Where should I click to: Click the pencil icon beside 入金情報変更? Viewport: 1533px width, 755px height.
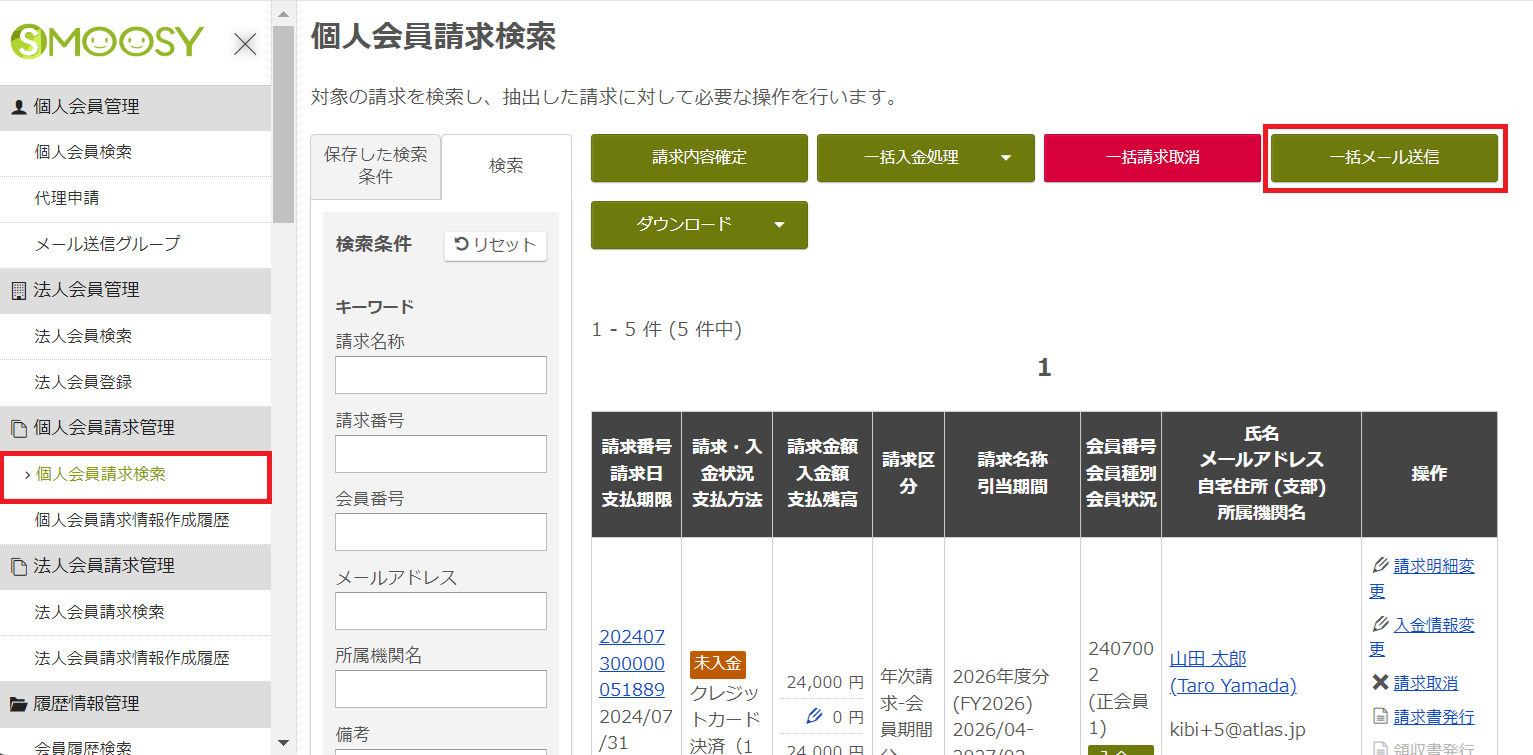click(1379, 623)
